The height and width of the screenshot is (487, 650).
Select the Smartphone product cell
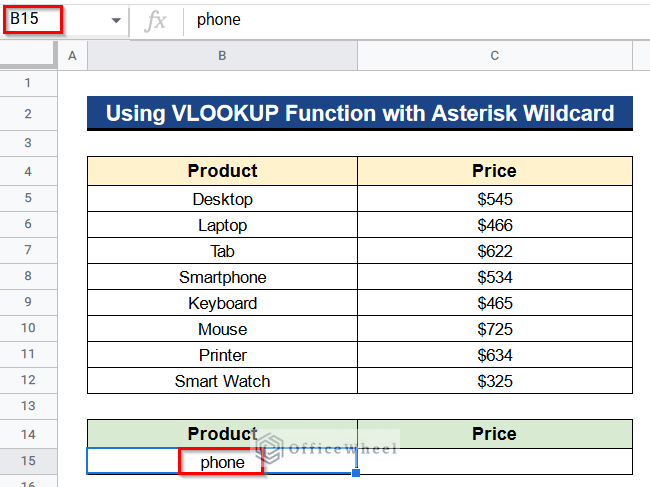[x=223, y=277]
